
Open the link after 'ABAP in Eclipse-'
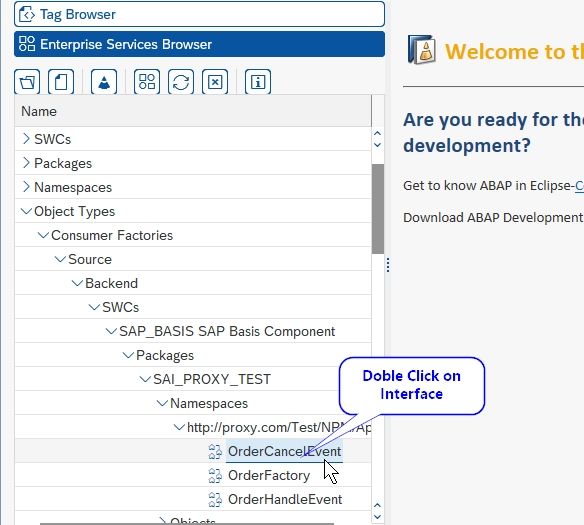(x=580, y=185)
